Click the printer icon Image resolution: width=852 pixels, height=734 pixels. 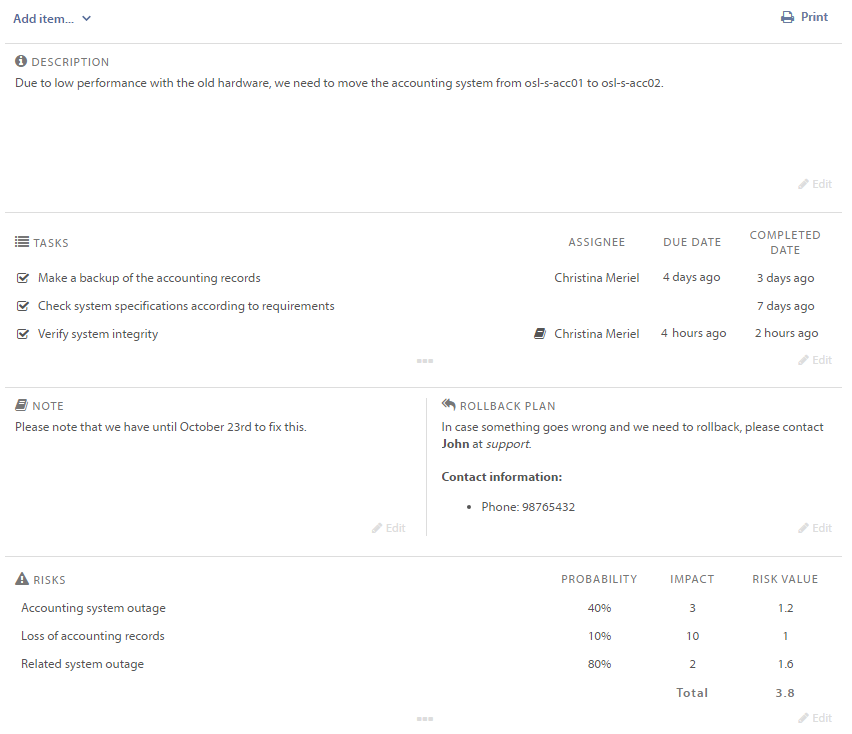[x=788, y=17]
